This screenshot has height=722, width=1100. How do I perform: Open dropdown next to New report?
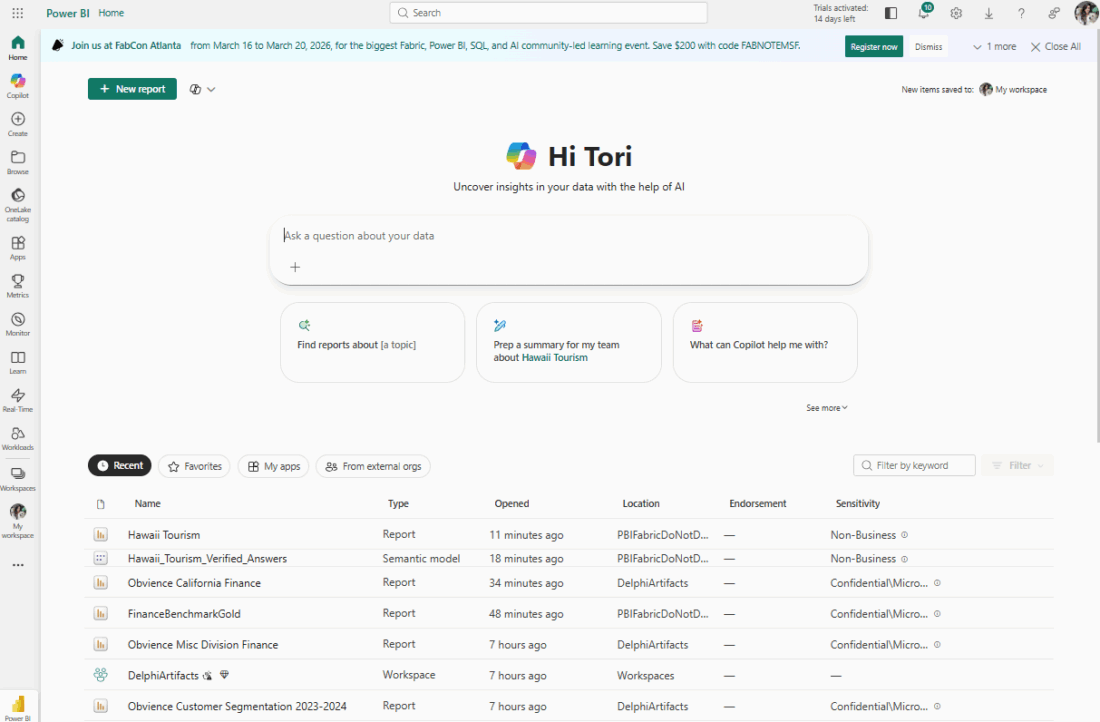tap(202, 89)
